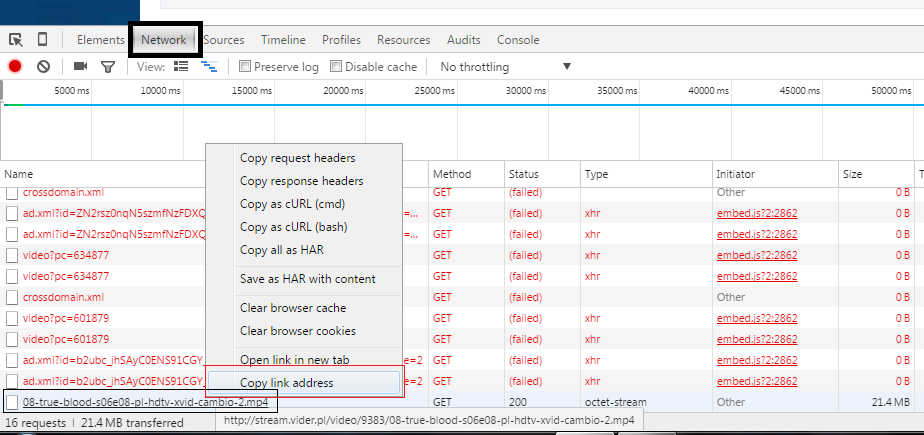Click the 200 status cell of mp4 row
This screenshot has width=924, height=435.
516,403
